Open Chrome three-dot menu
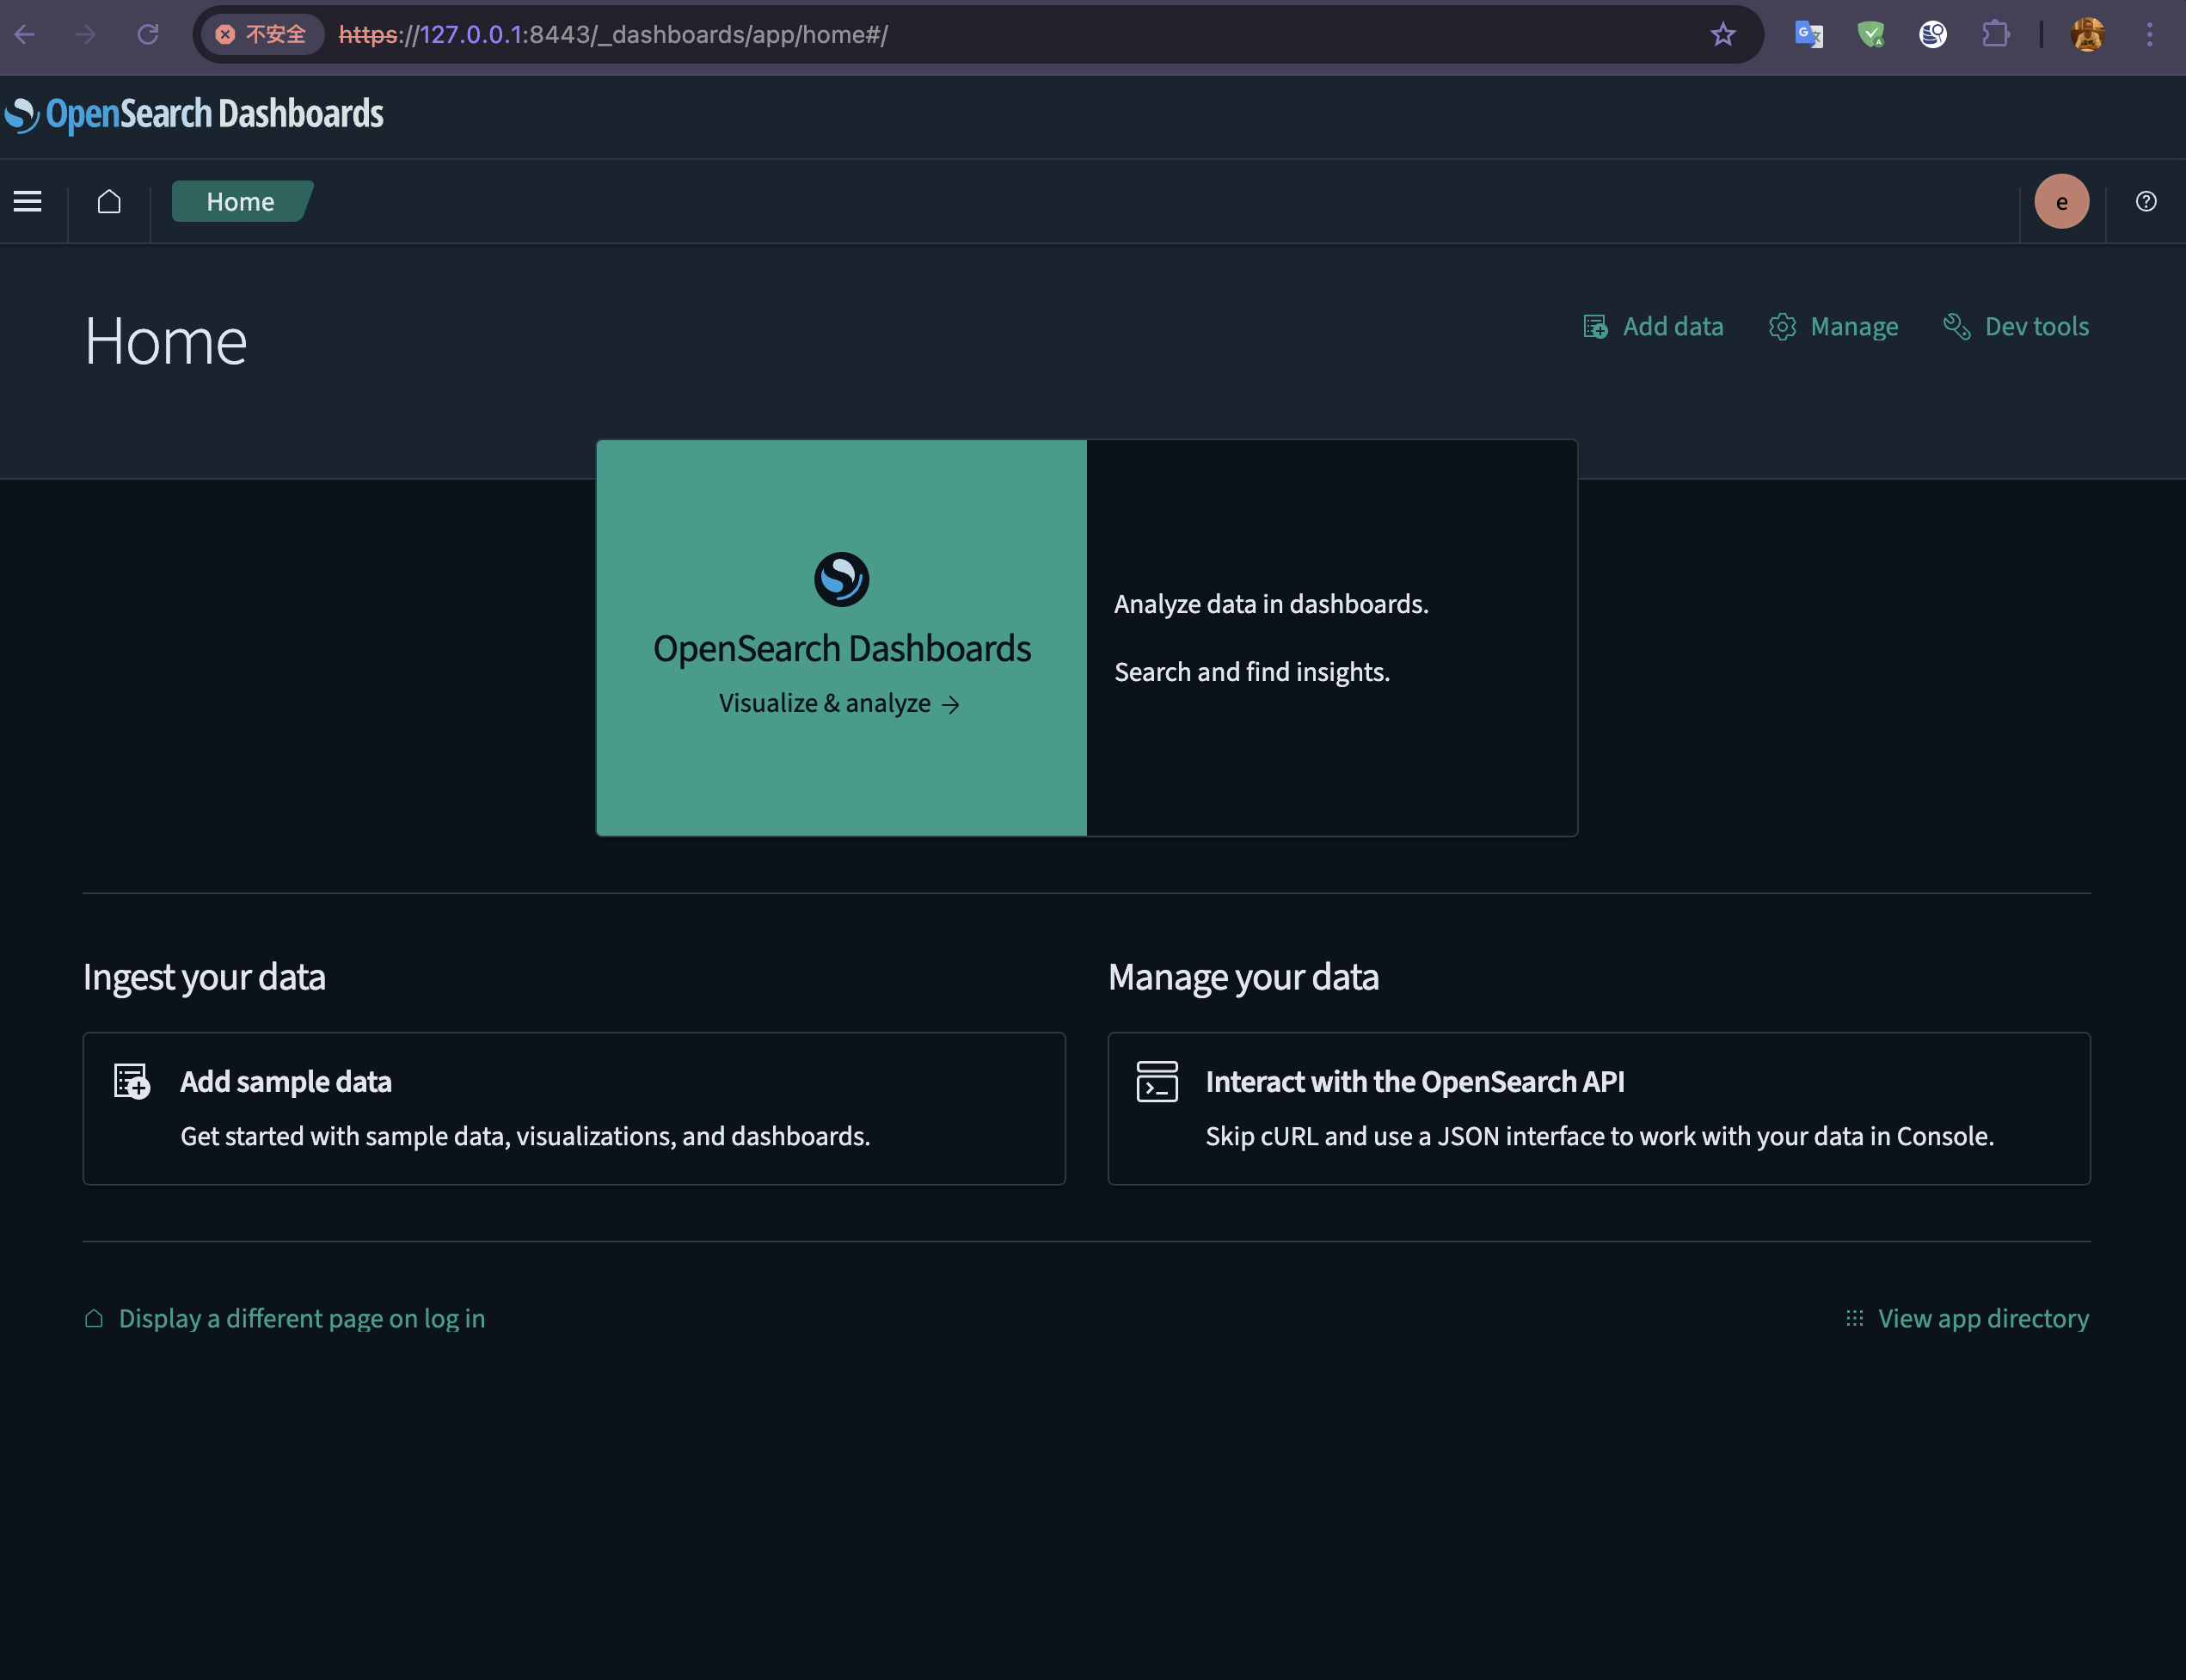Screen dimensions: 2186x1680 pyautogui.click(x=2149, y=35)
